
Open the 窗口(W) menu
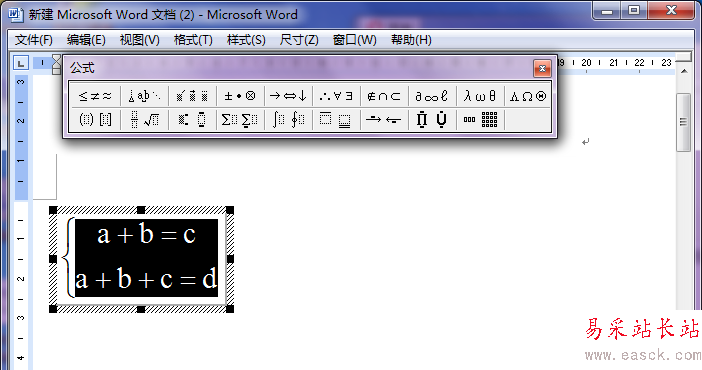click(355, 40)
